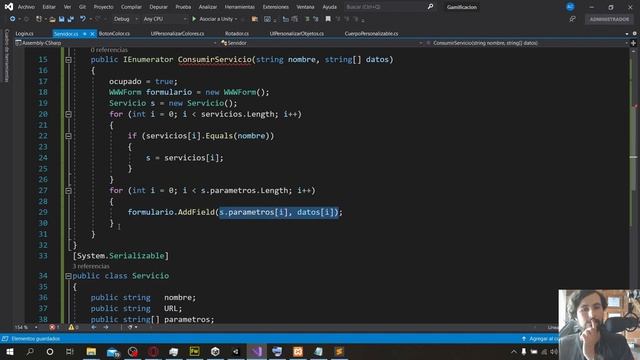
Task: Switch to the Login.cs tab
Action: click(24, 34)
